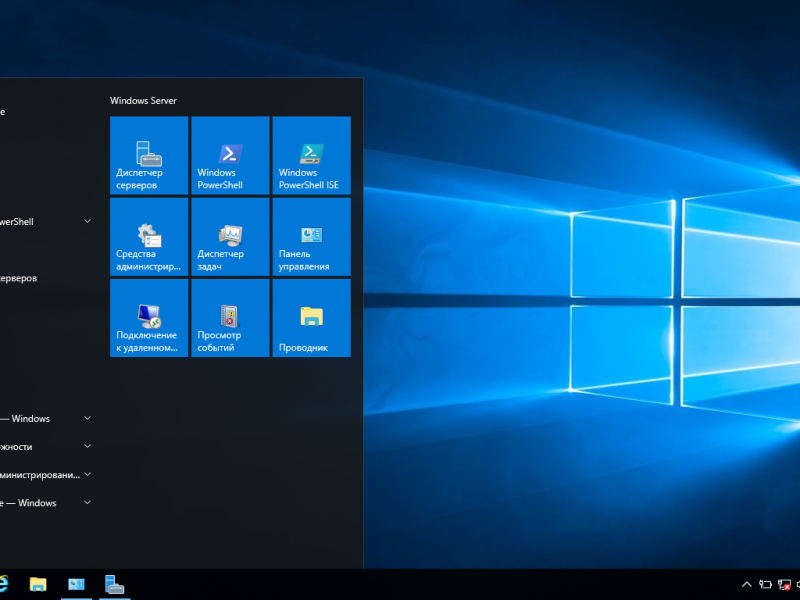Open Internet Explorer in the taskbar

click(x=4, y=584)
